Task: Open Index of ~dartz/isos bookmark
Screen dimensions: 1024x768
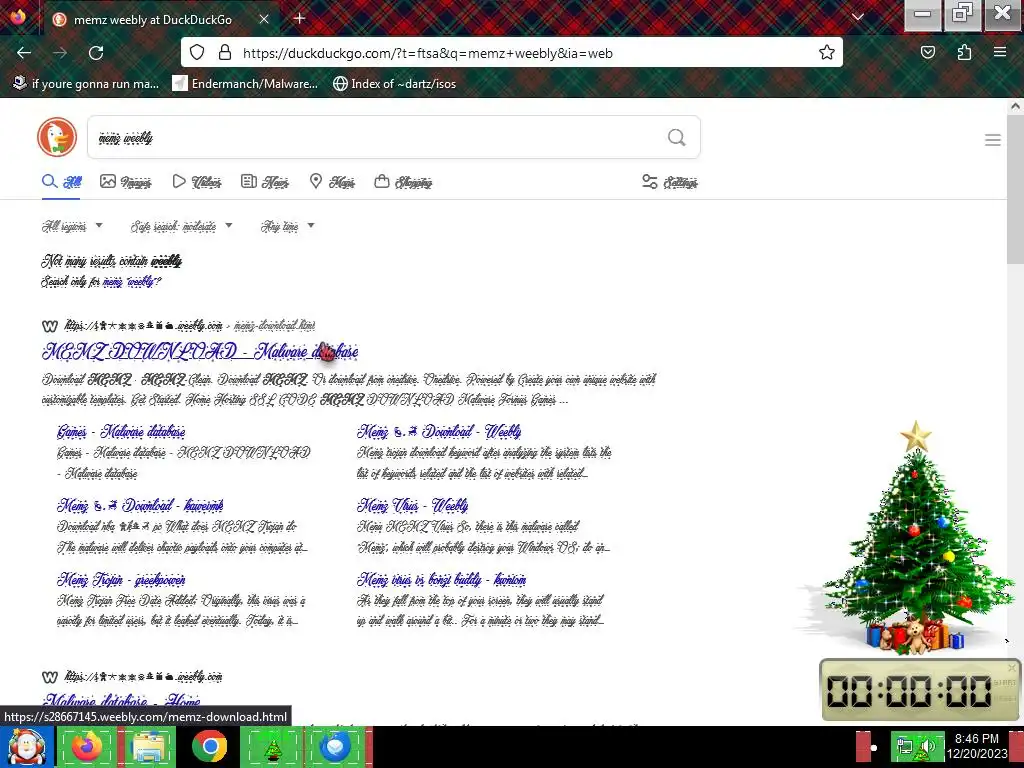Action: [394, 84]
